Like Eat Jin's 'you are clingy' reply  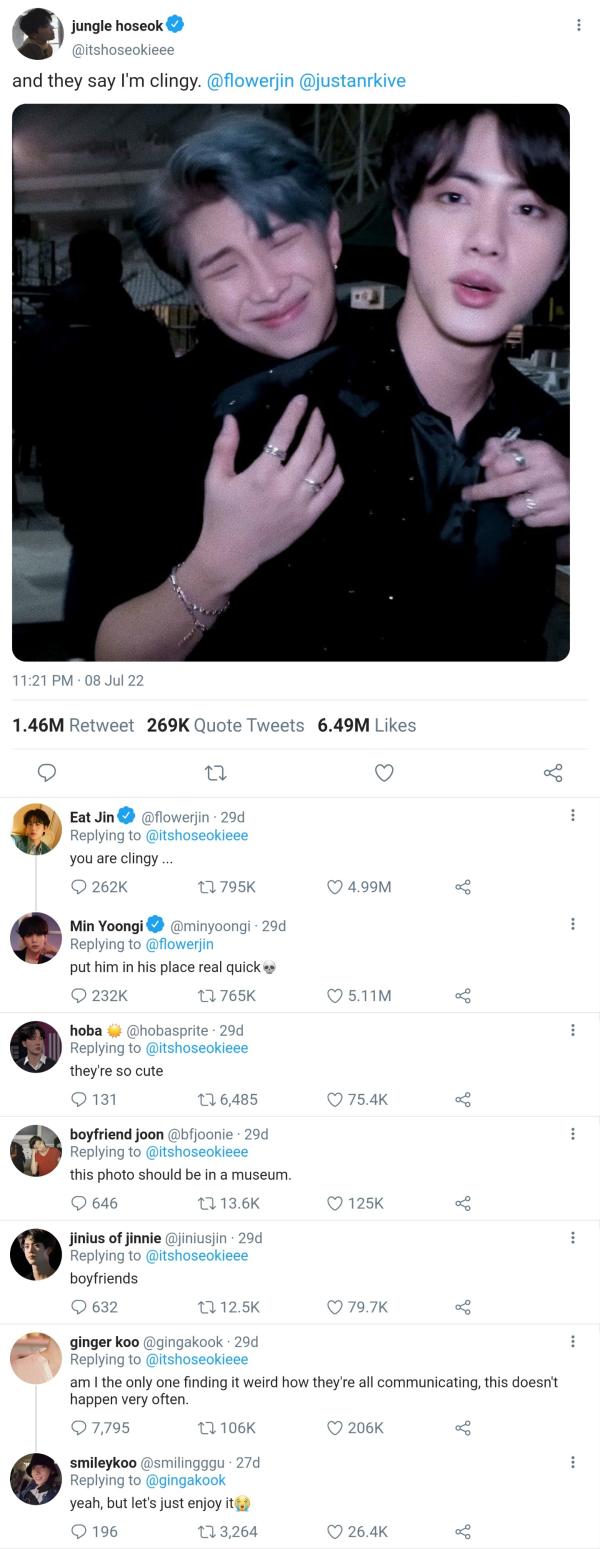(x=336, y=887)
